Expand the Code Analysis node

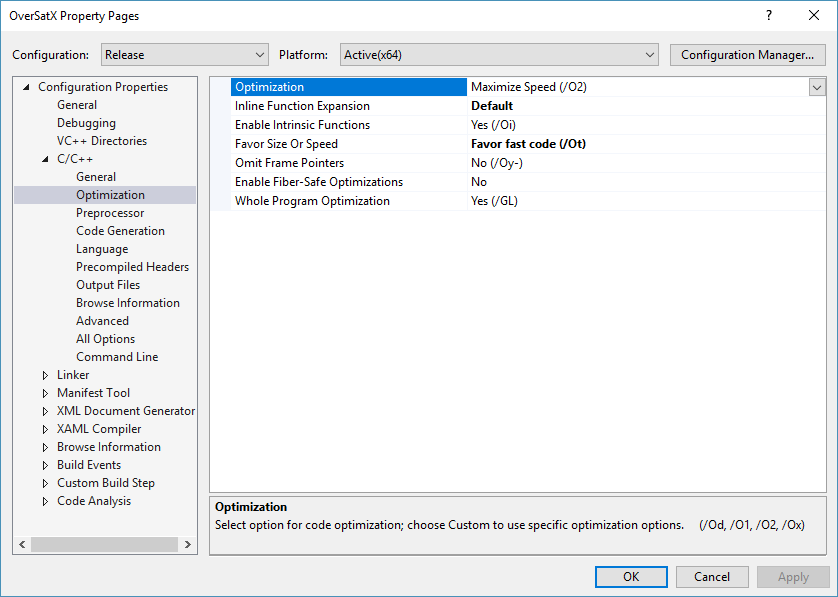point(45,501)
